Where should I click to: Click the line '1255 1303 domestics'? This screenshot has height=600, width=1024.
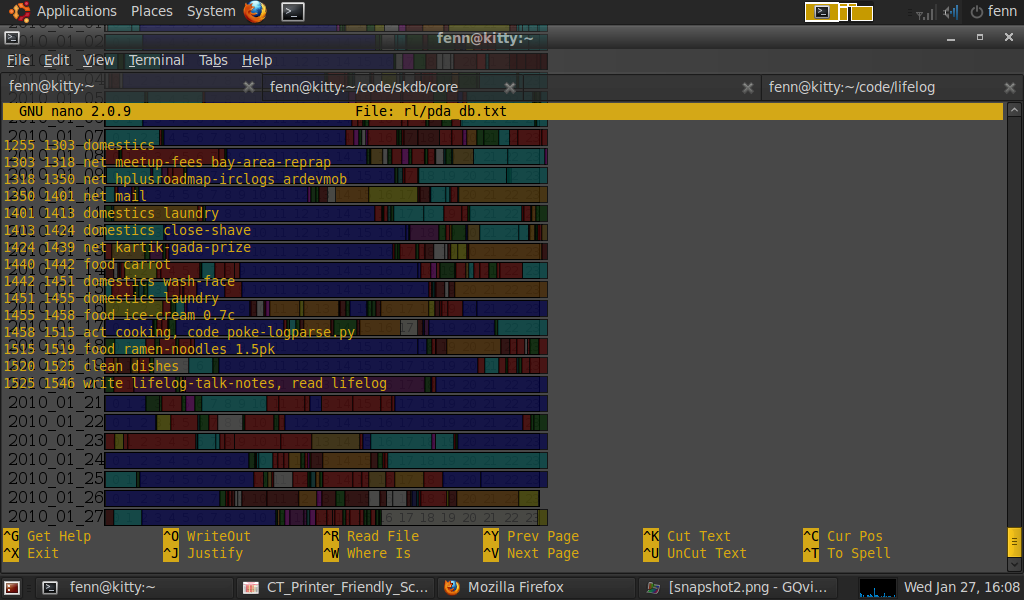click(79, 145)
